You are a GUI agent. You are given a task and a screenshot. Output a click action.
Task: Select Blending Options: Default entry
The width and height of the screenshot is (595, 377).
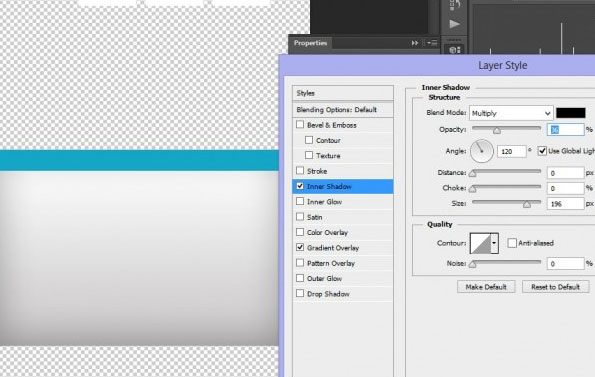pos(343,110)
